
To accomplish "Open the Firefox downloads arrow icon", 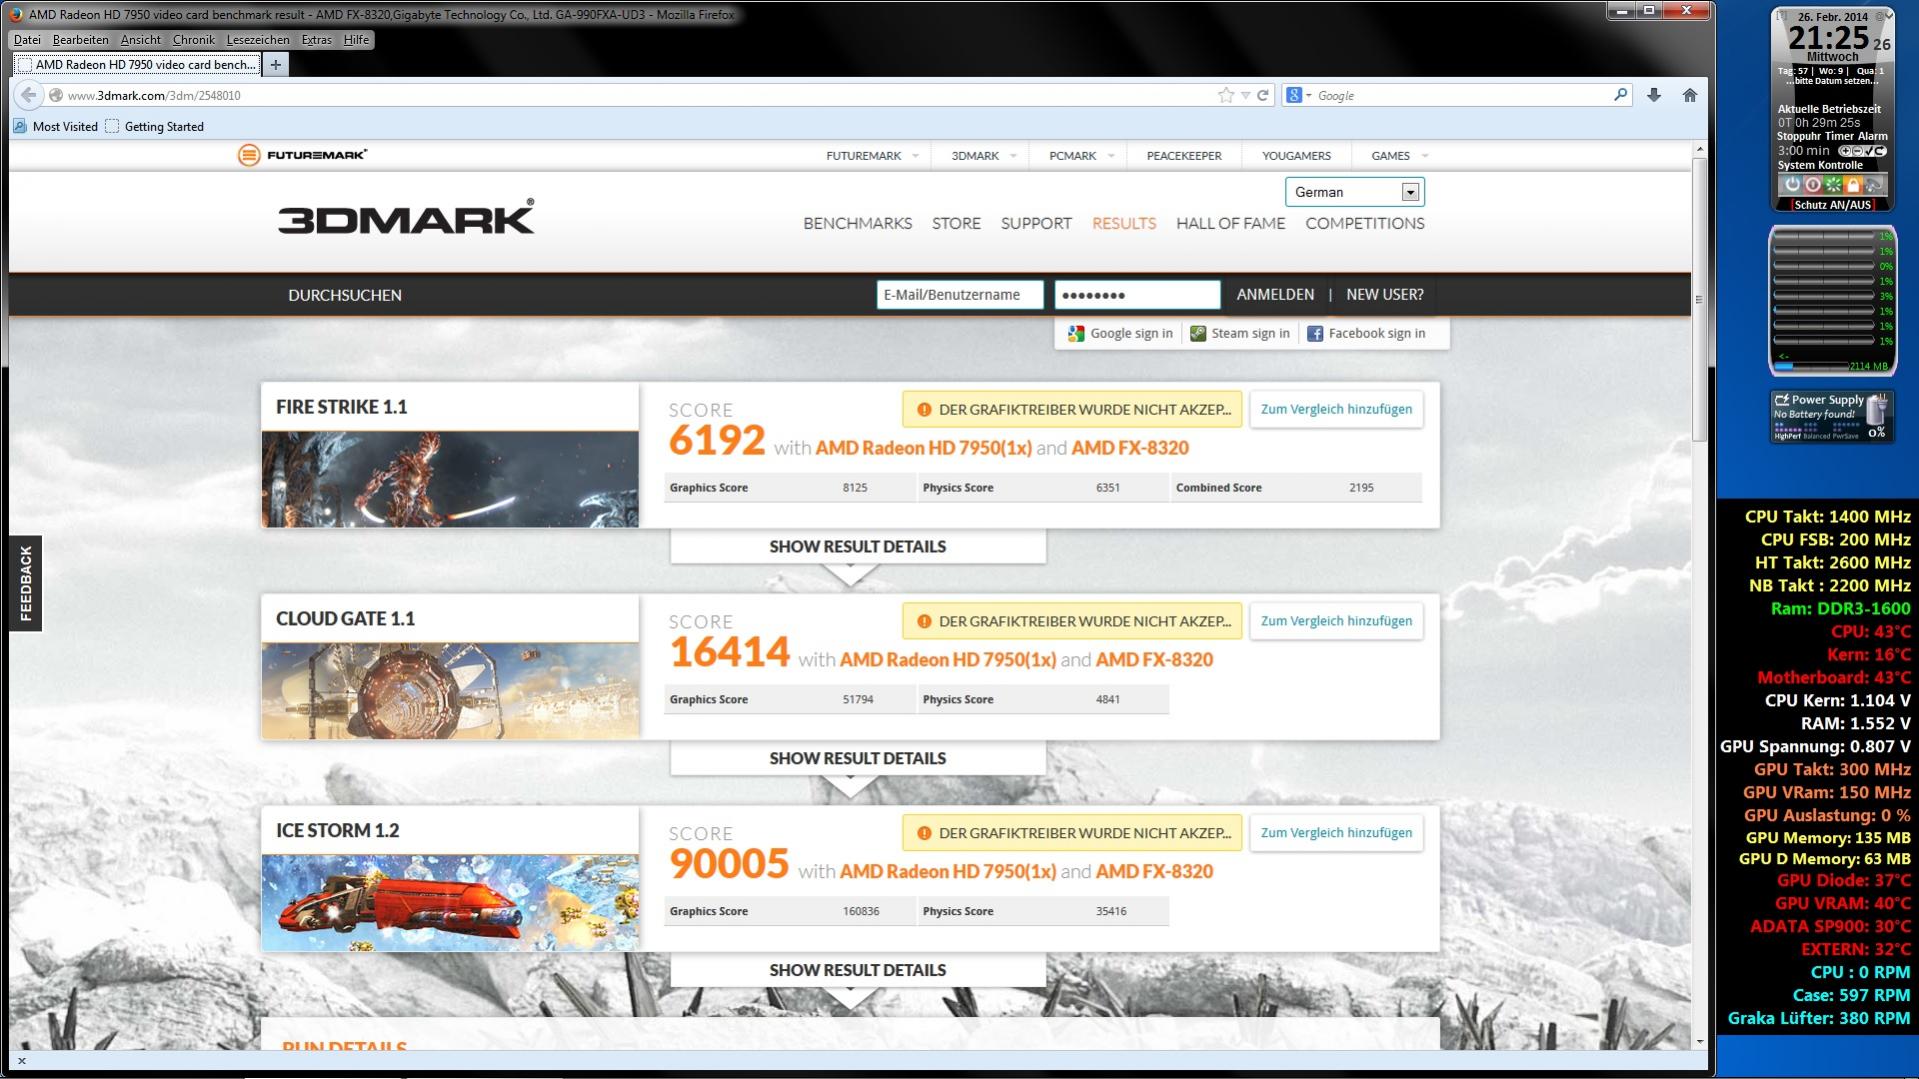I will coord(1654,95).
